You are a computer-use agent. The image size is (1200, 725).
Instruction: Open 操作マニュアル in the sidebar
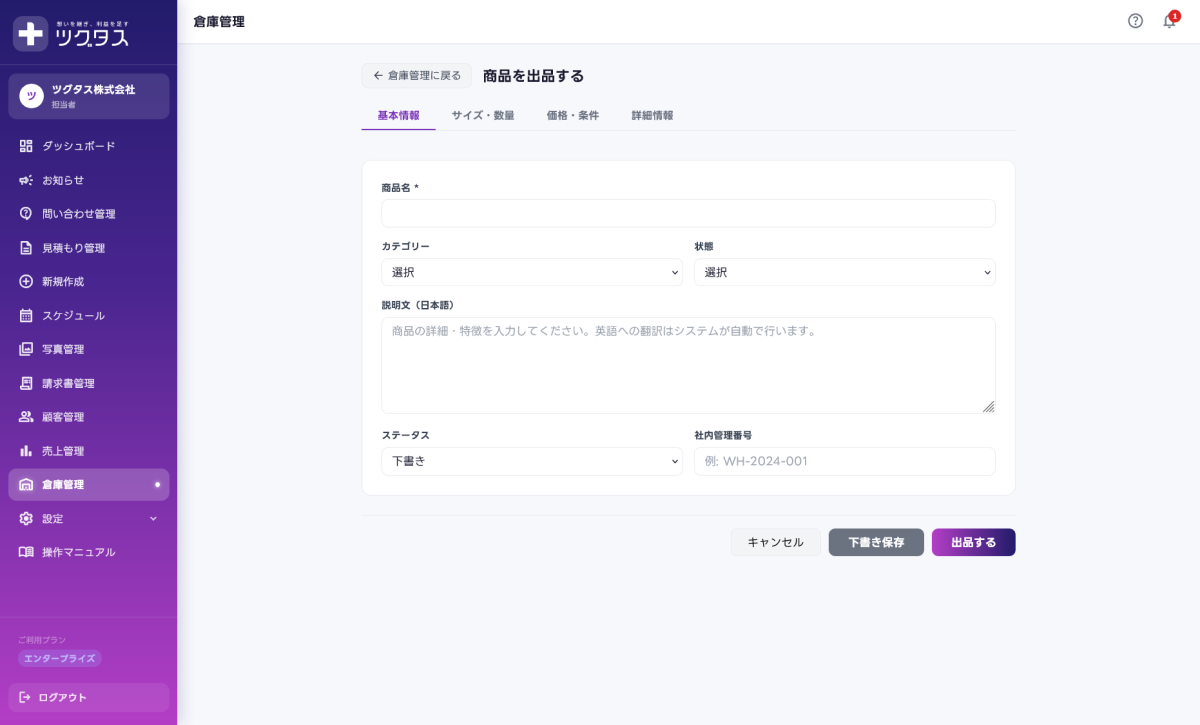click(89, 552)
